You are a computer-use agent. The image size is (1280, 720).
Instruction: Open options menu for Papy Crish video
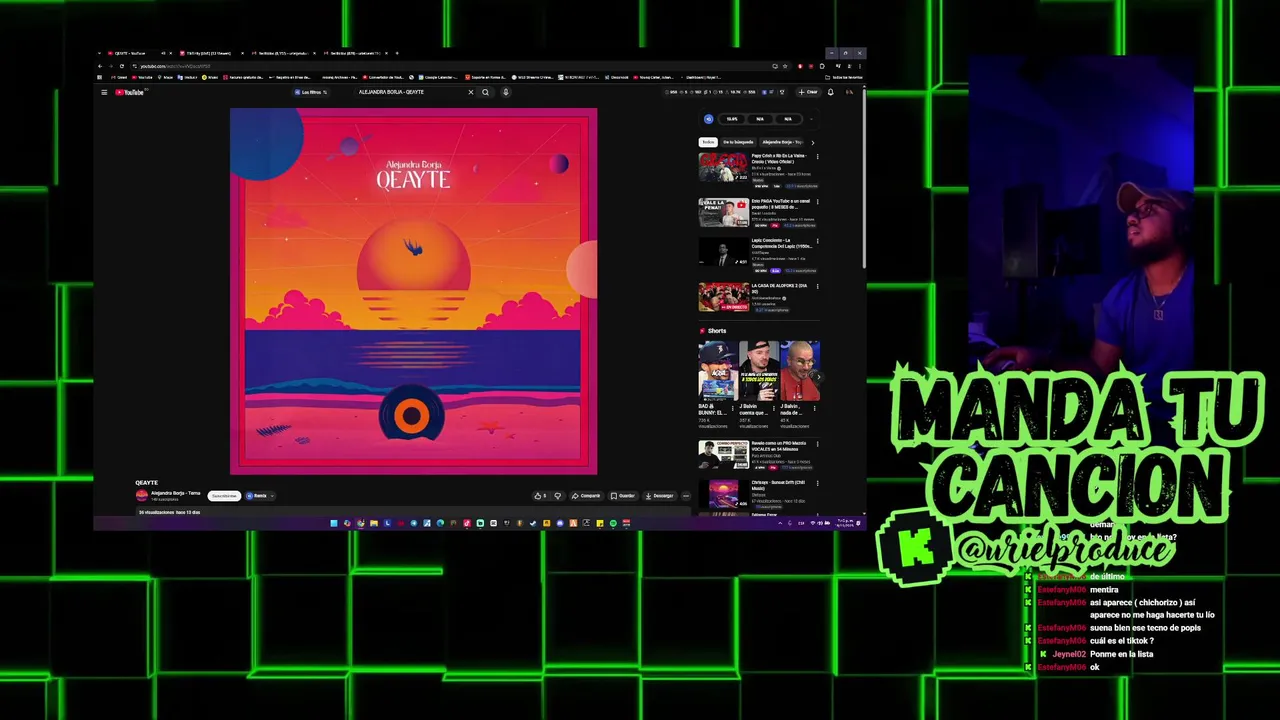click(x=817, y=157)
